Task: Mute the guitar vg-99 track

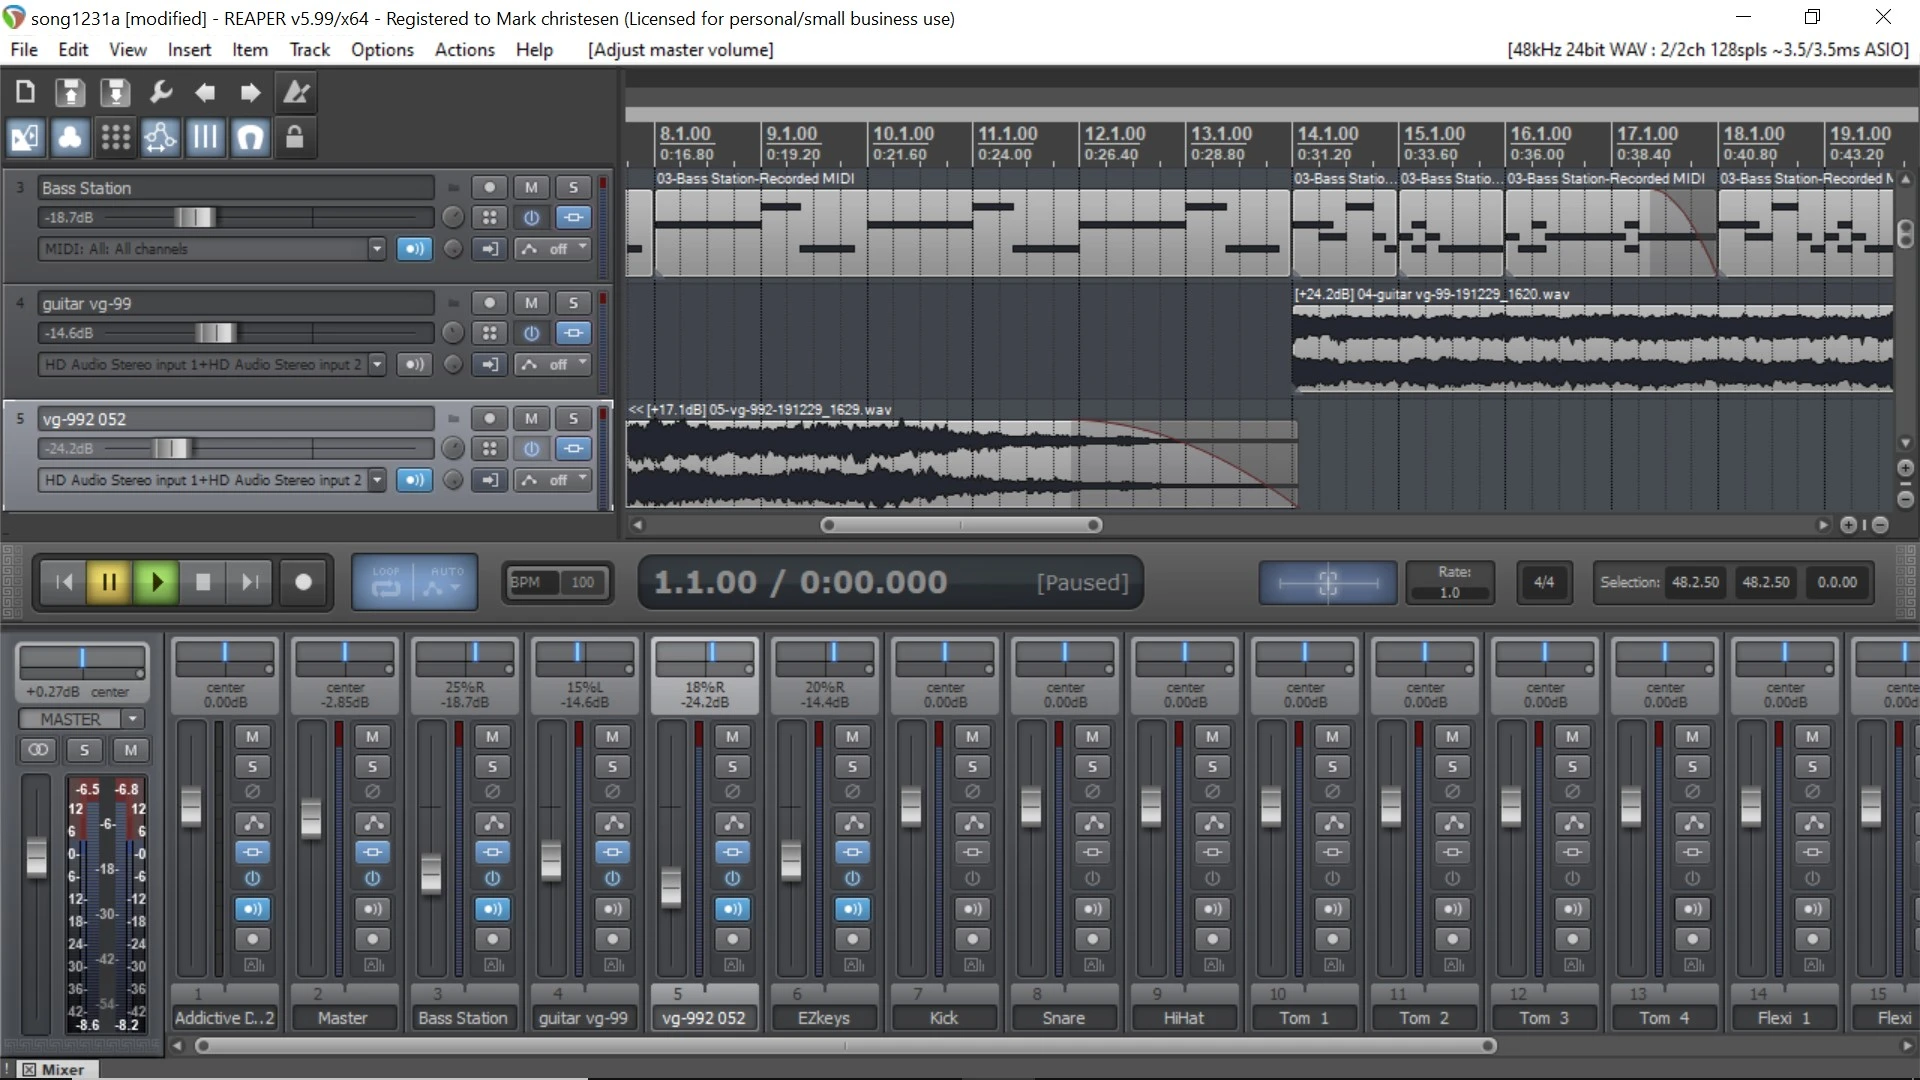Action: (531, 303)
